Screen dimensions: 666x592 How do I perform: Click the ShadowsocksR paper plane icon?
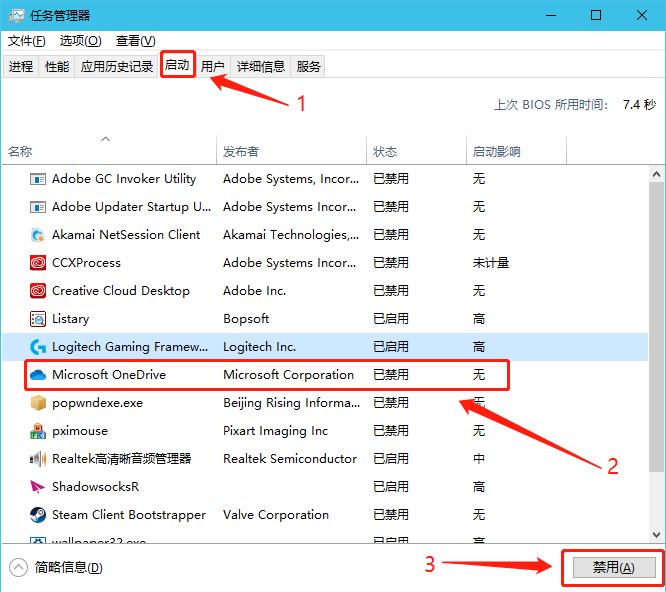[x=38, y=487]
